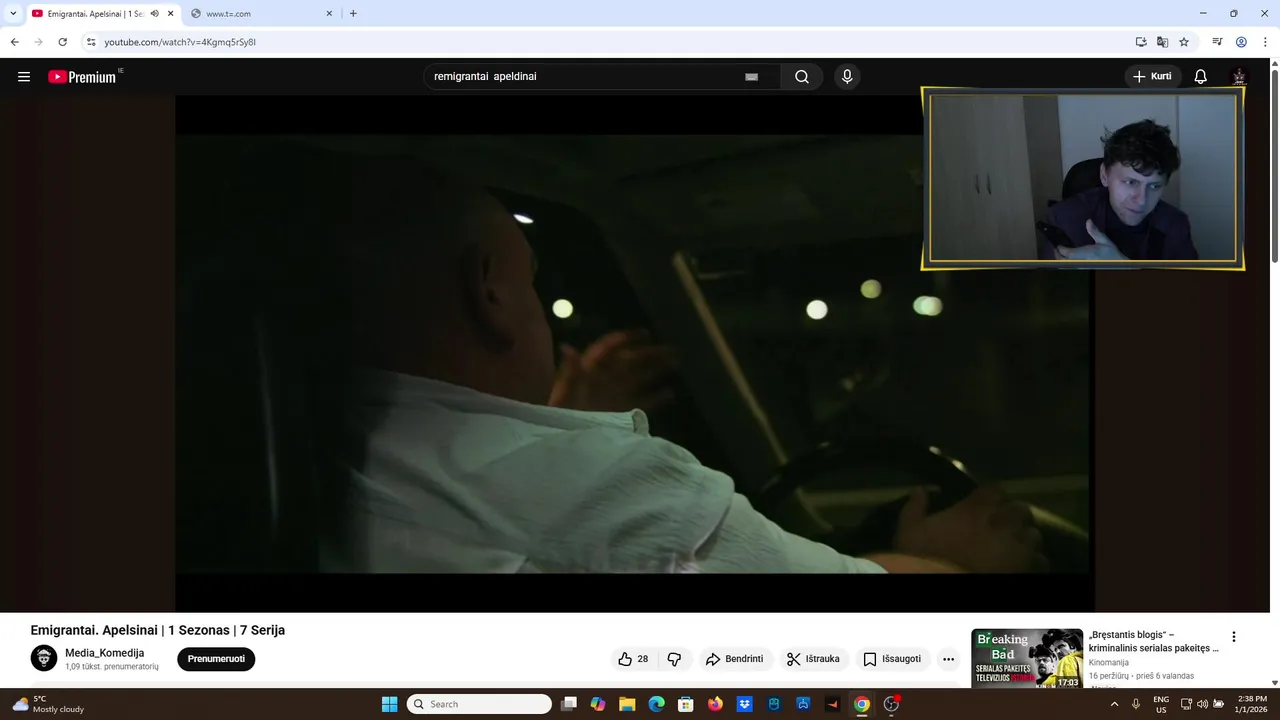Viewport: 1280px width, 720px height.
Task: Open volume control in system tray
Action: (x=1202, y=704)
